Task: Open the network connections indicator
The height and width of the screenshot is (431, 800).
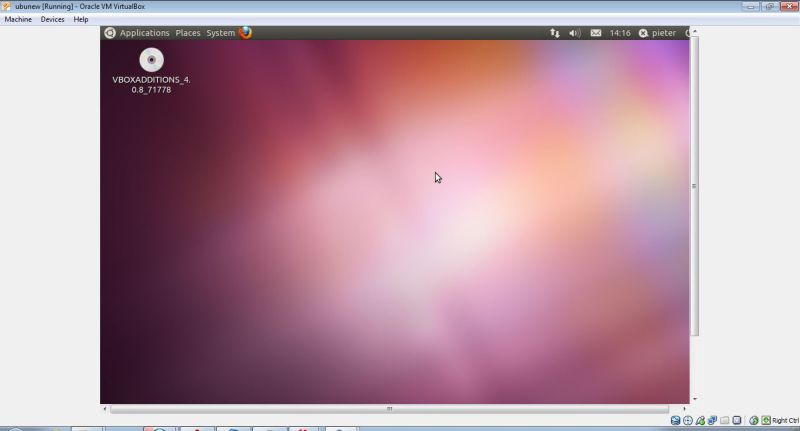Action: click(x=555, y=33)
